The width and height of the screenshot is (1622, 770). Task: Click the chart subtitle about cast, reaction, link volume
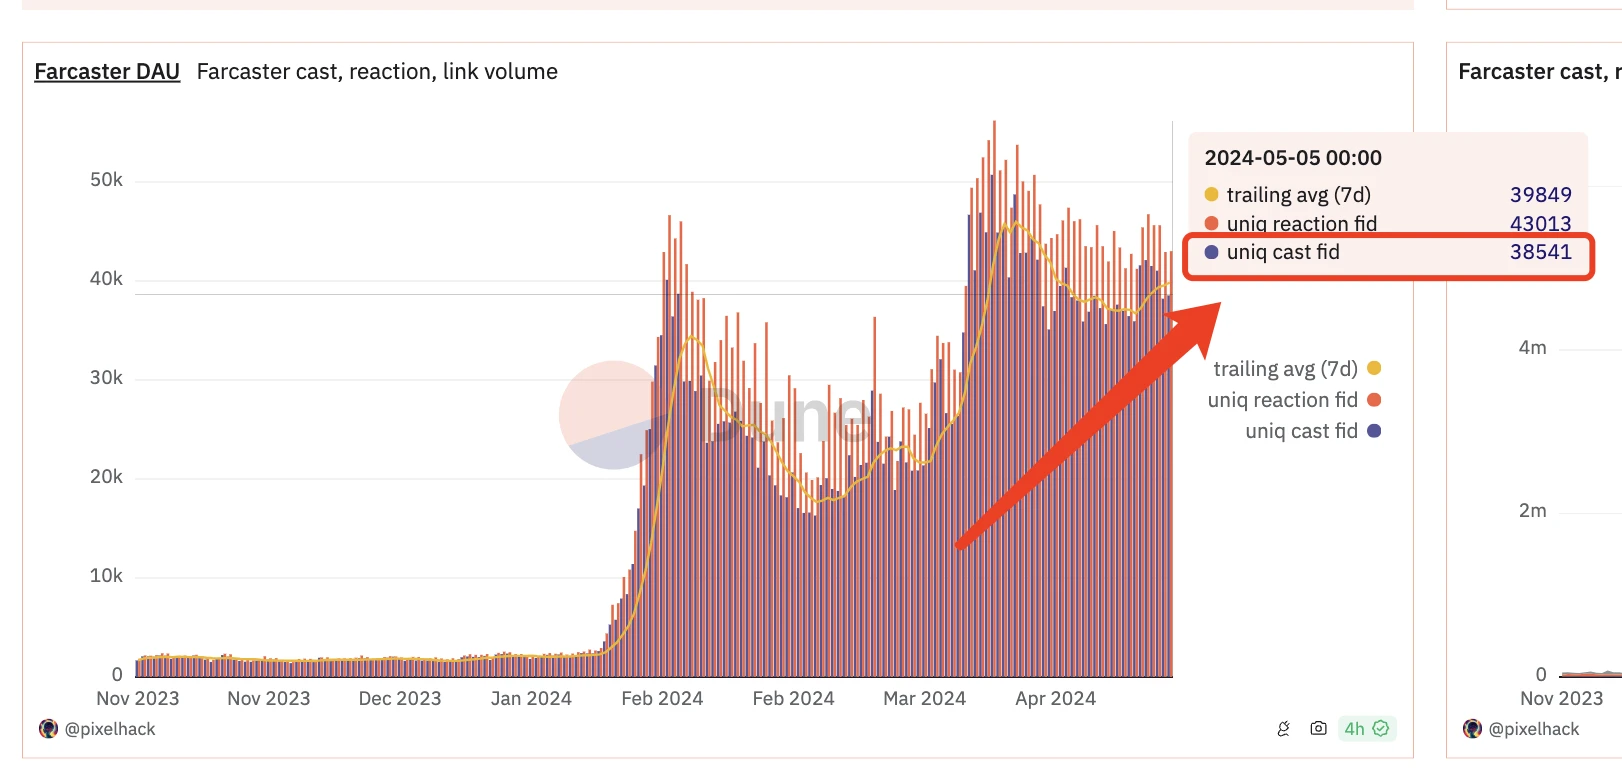[x=377, y=72]
